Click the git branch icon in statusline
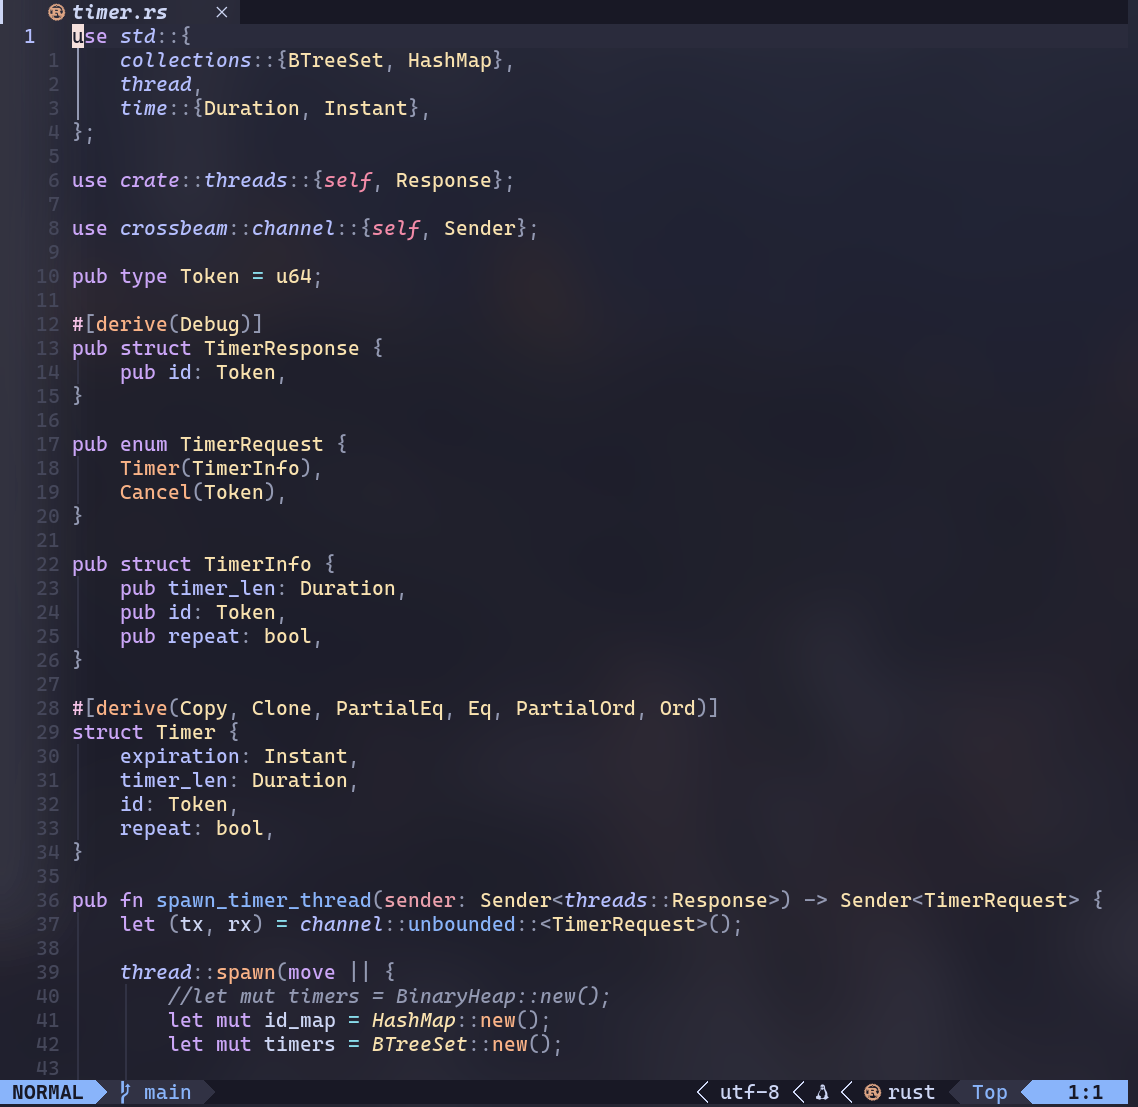This screenshot has height=1107, width=1138. 125,1092
